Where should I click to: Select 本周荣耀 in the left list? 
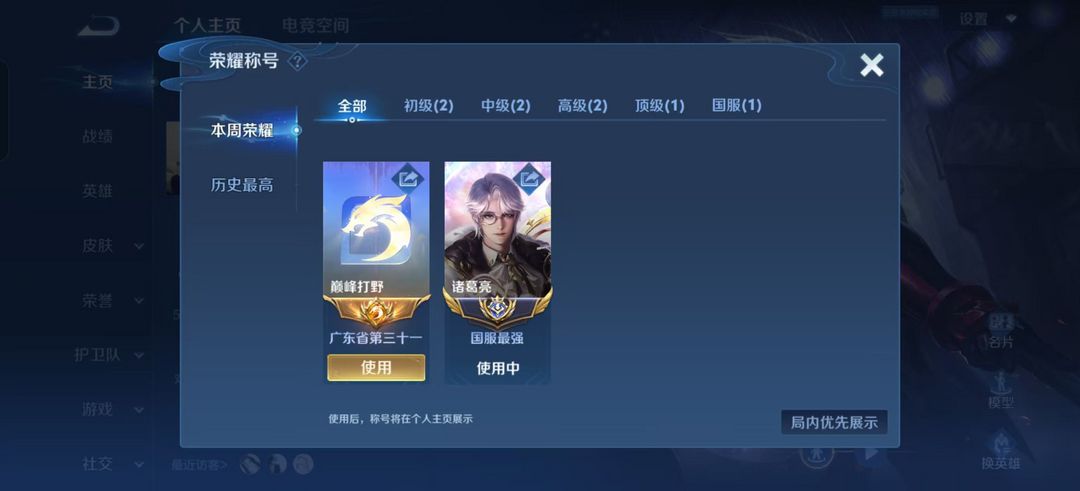(x=242, y=130)
